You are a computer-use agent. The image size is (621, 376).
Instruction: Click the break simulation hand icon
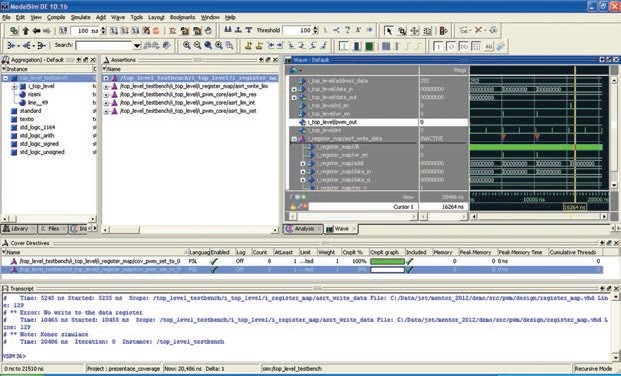(208, 31)
